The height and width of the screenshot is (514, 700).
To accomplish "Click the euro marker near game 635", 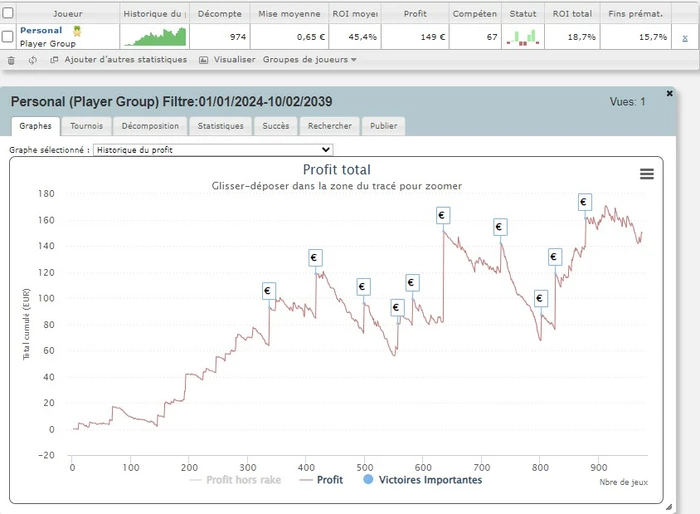I will click(x=443, y=216).
